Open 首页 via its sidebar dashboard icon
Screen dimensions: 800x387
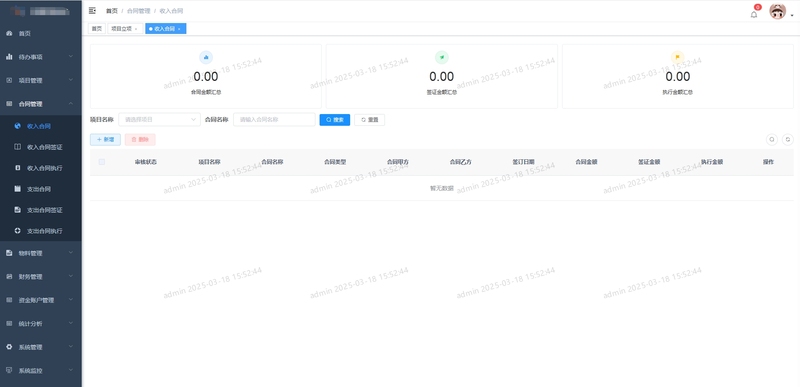9,33
